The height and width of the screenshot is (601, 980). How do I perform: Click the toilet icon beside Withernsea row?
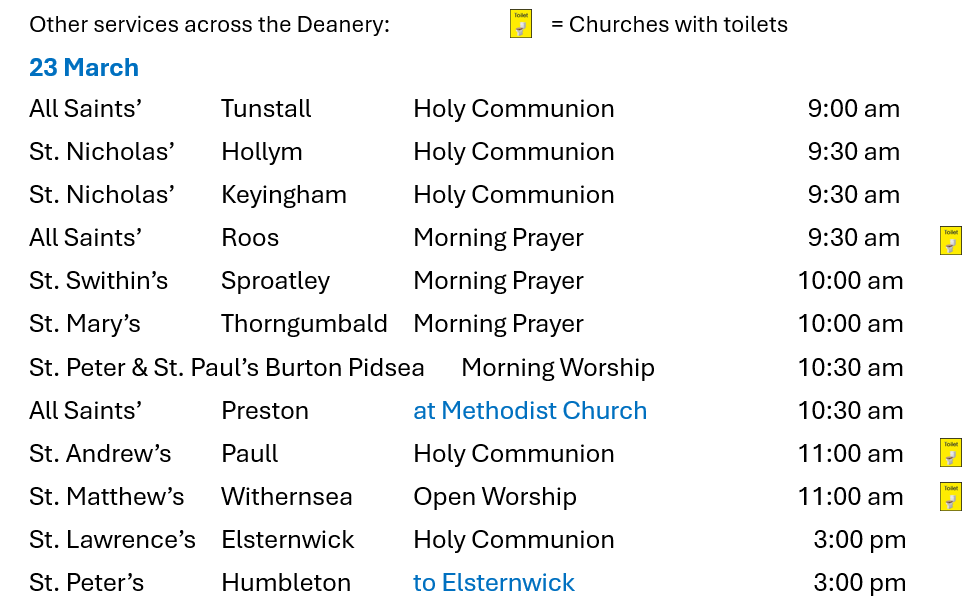click(951, 497)
